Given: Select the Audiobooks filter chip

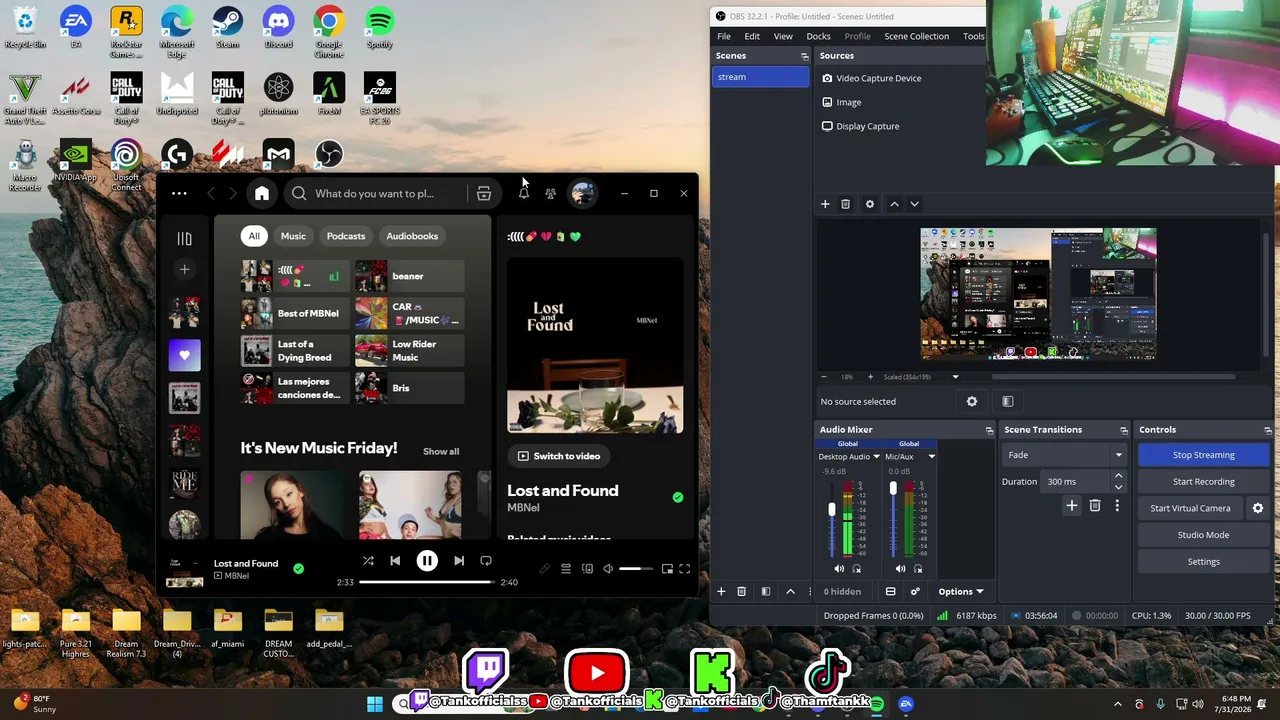Looking at the screenshot, I should point(412,236).
